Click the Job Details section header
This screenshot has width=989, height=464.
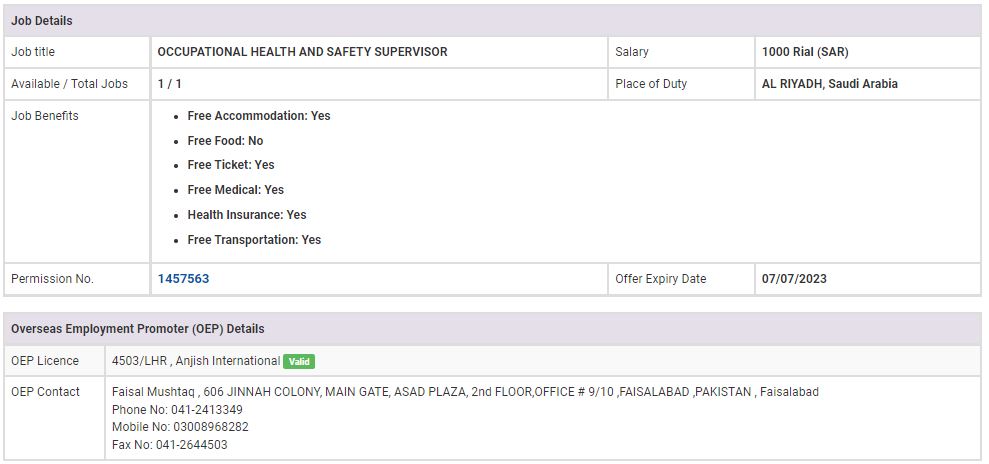click(42, 21)
